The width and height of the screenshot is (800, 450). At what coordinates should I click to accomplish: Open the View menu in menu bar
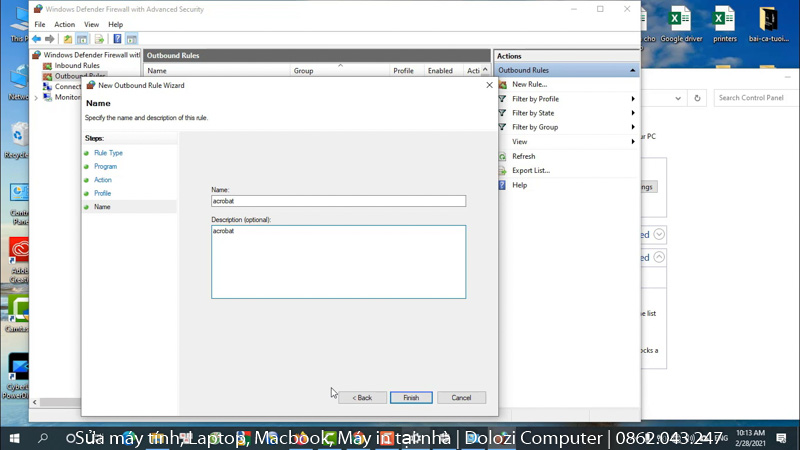click(x=91, y=24)
